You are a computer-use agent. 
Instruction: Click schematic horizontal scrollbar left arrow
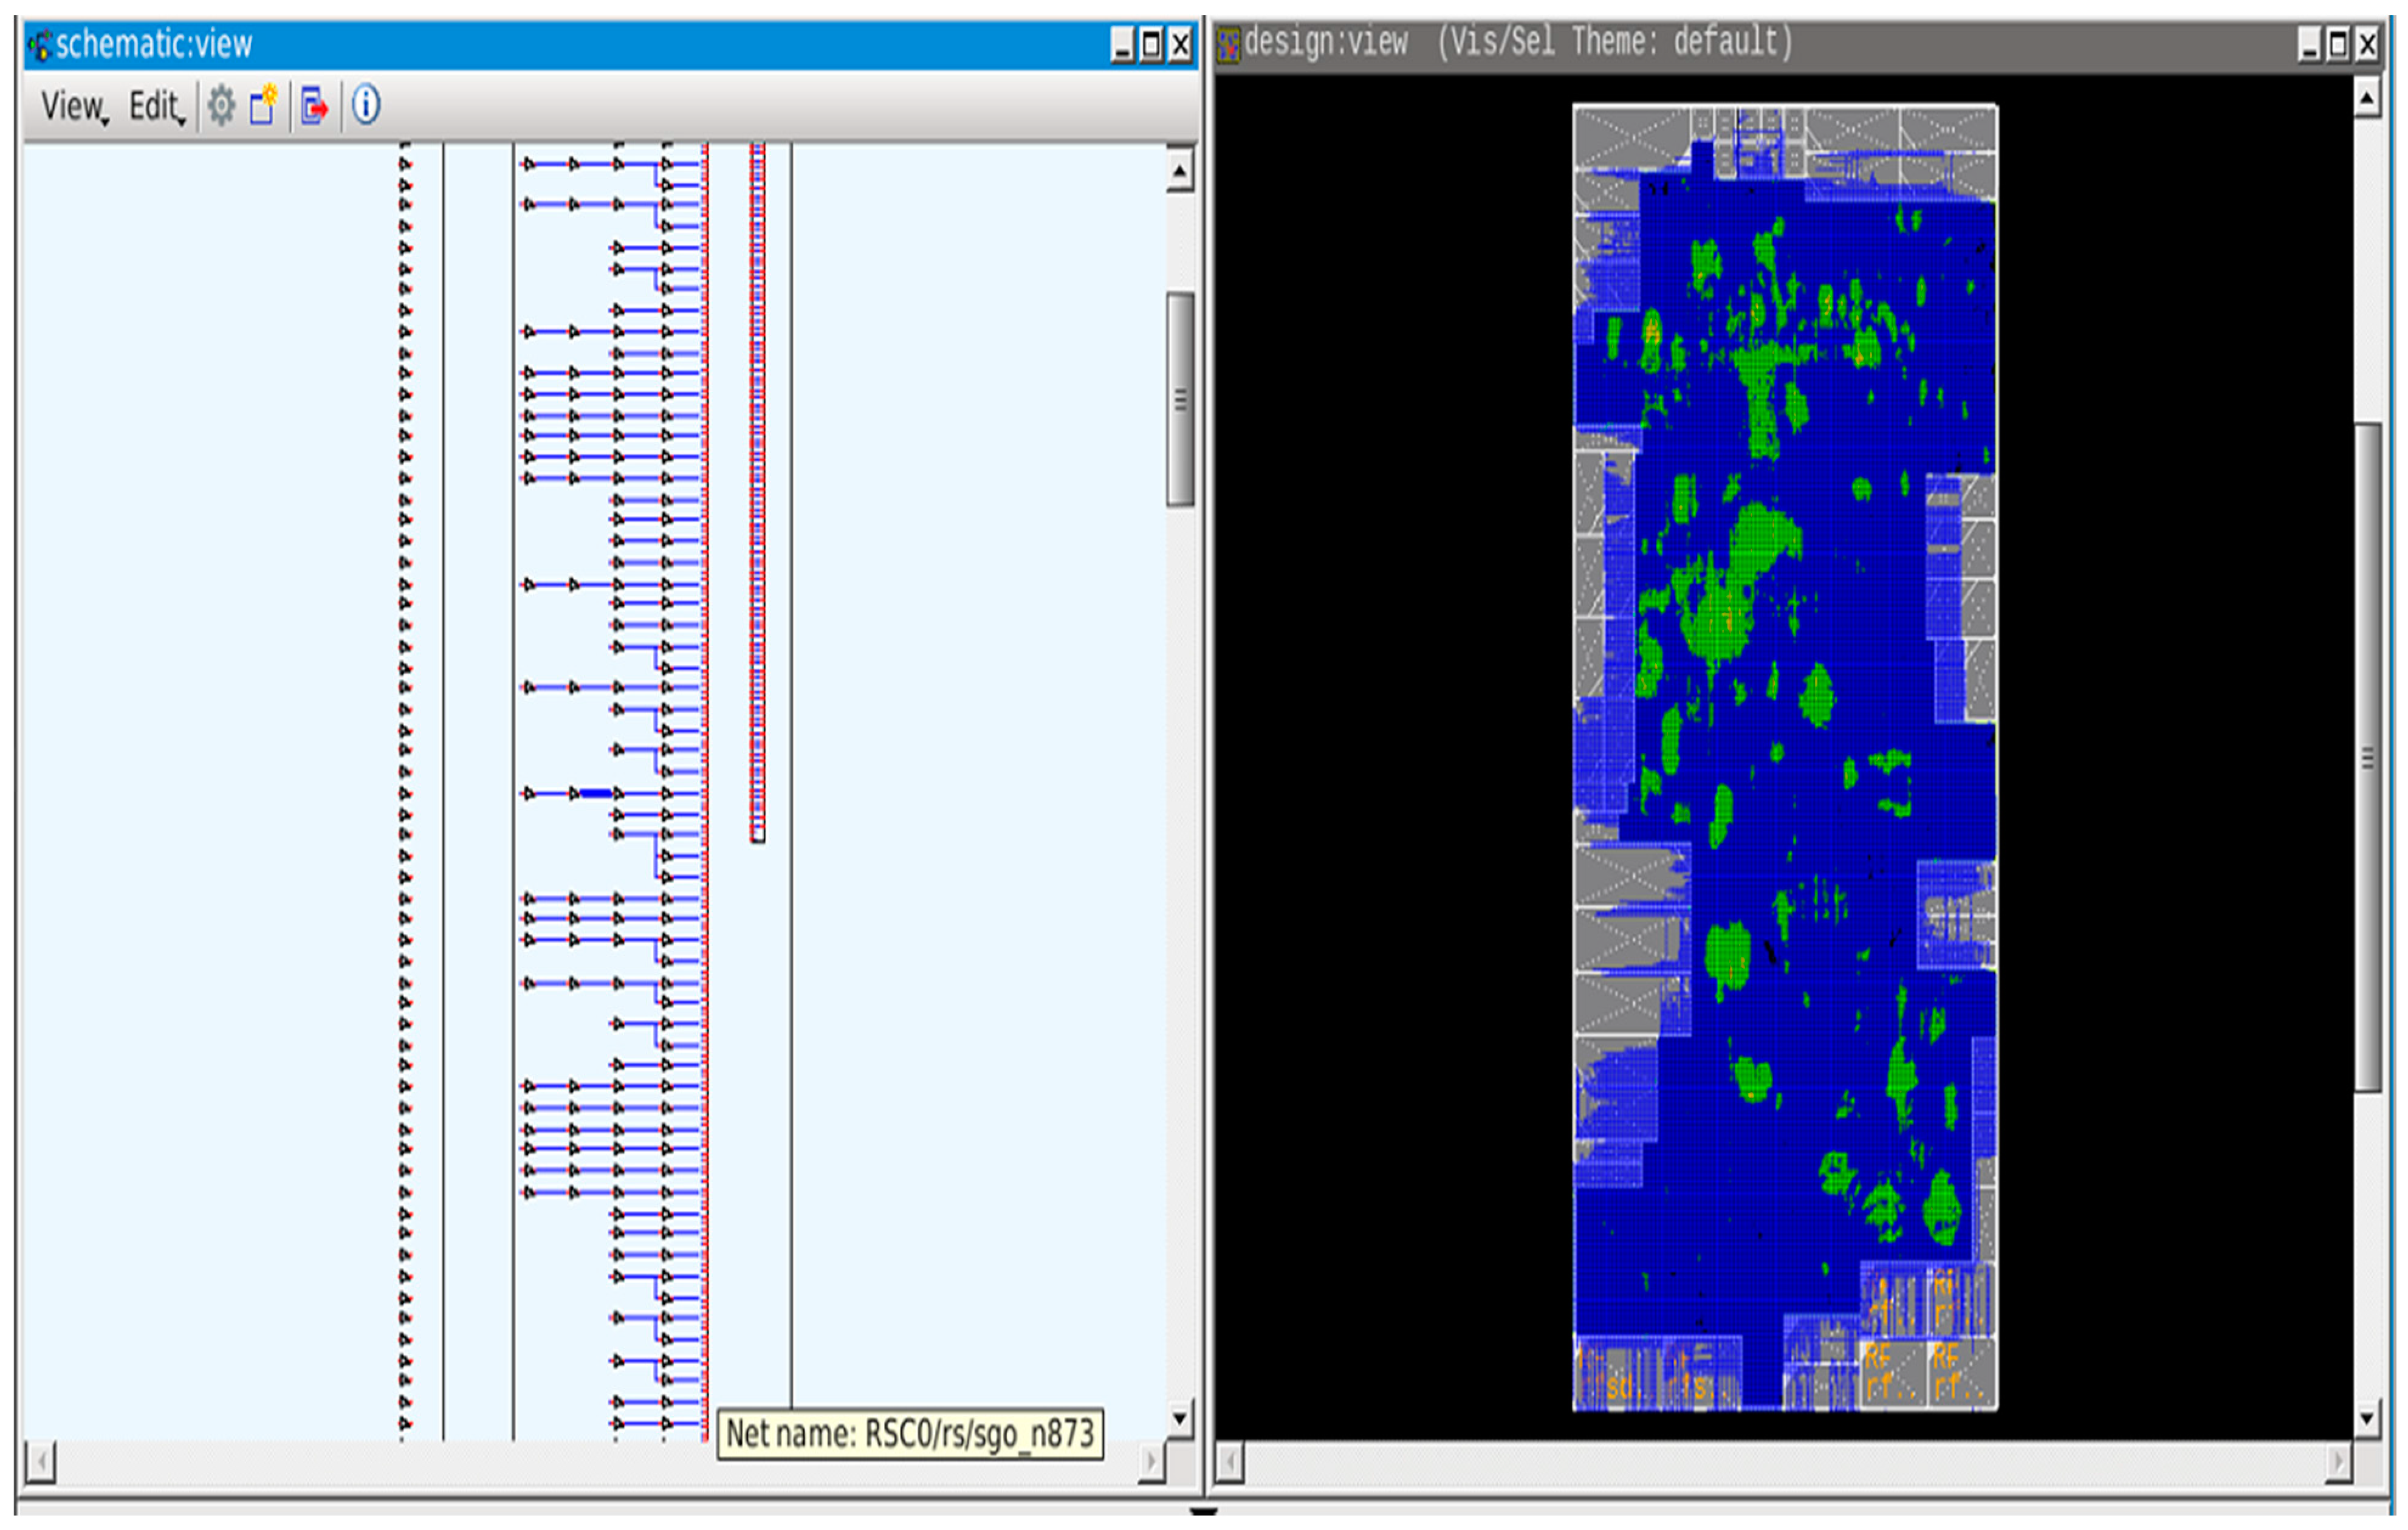[x=40, y=1463]
